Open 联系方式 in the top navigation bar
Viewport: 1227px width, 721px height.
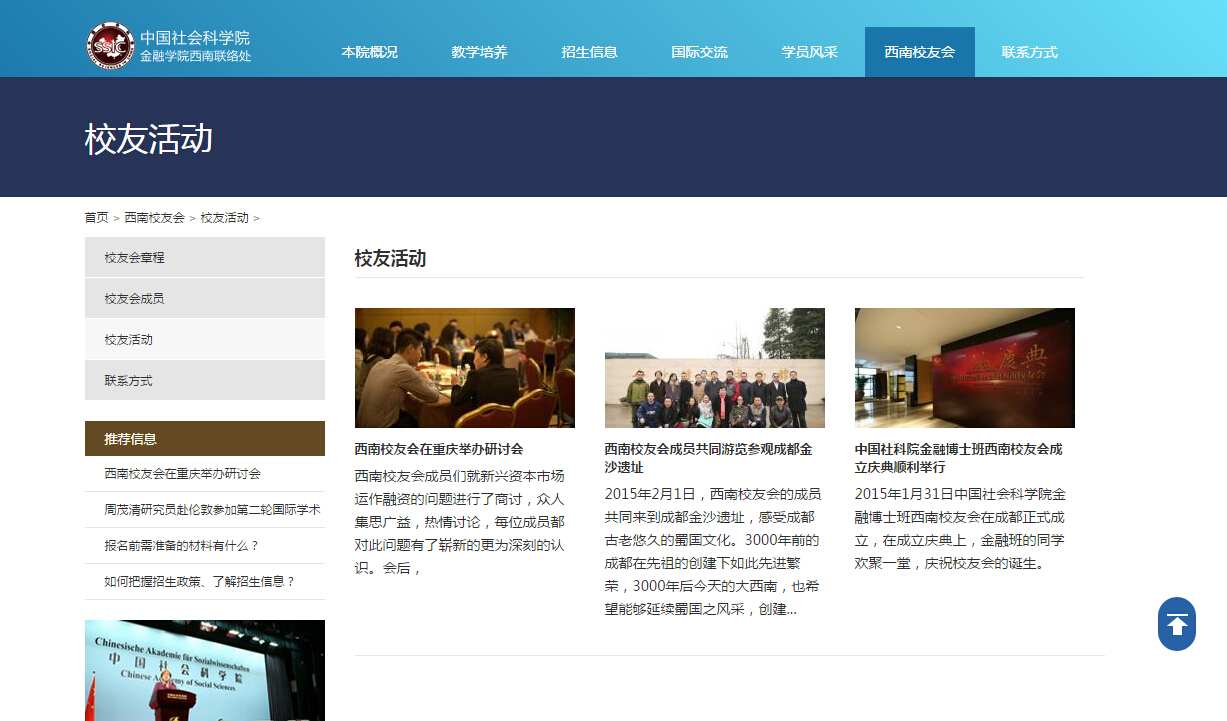click(x=1029, y=52)
